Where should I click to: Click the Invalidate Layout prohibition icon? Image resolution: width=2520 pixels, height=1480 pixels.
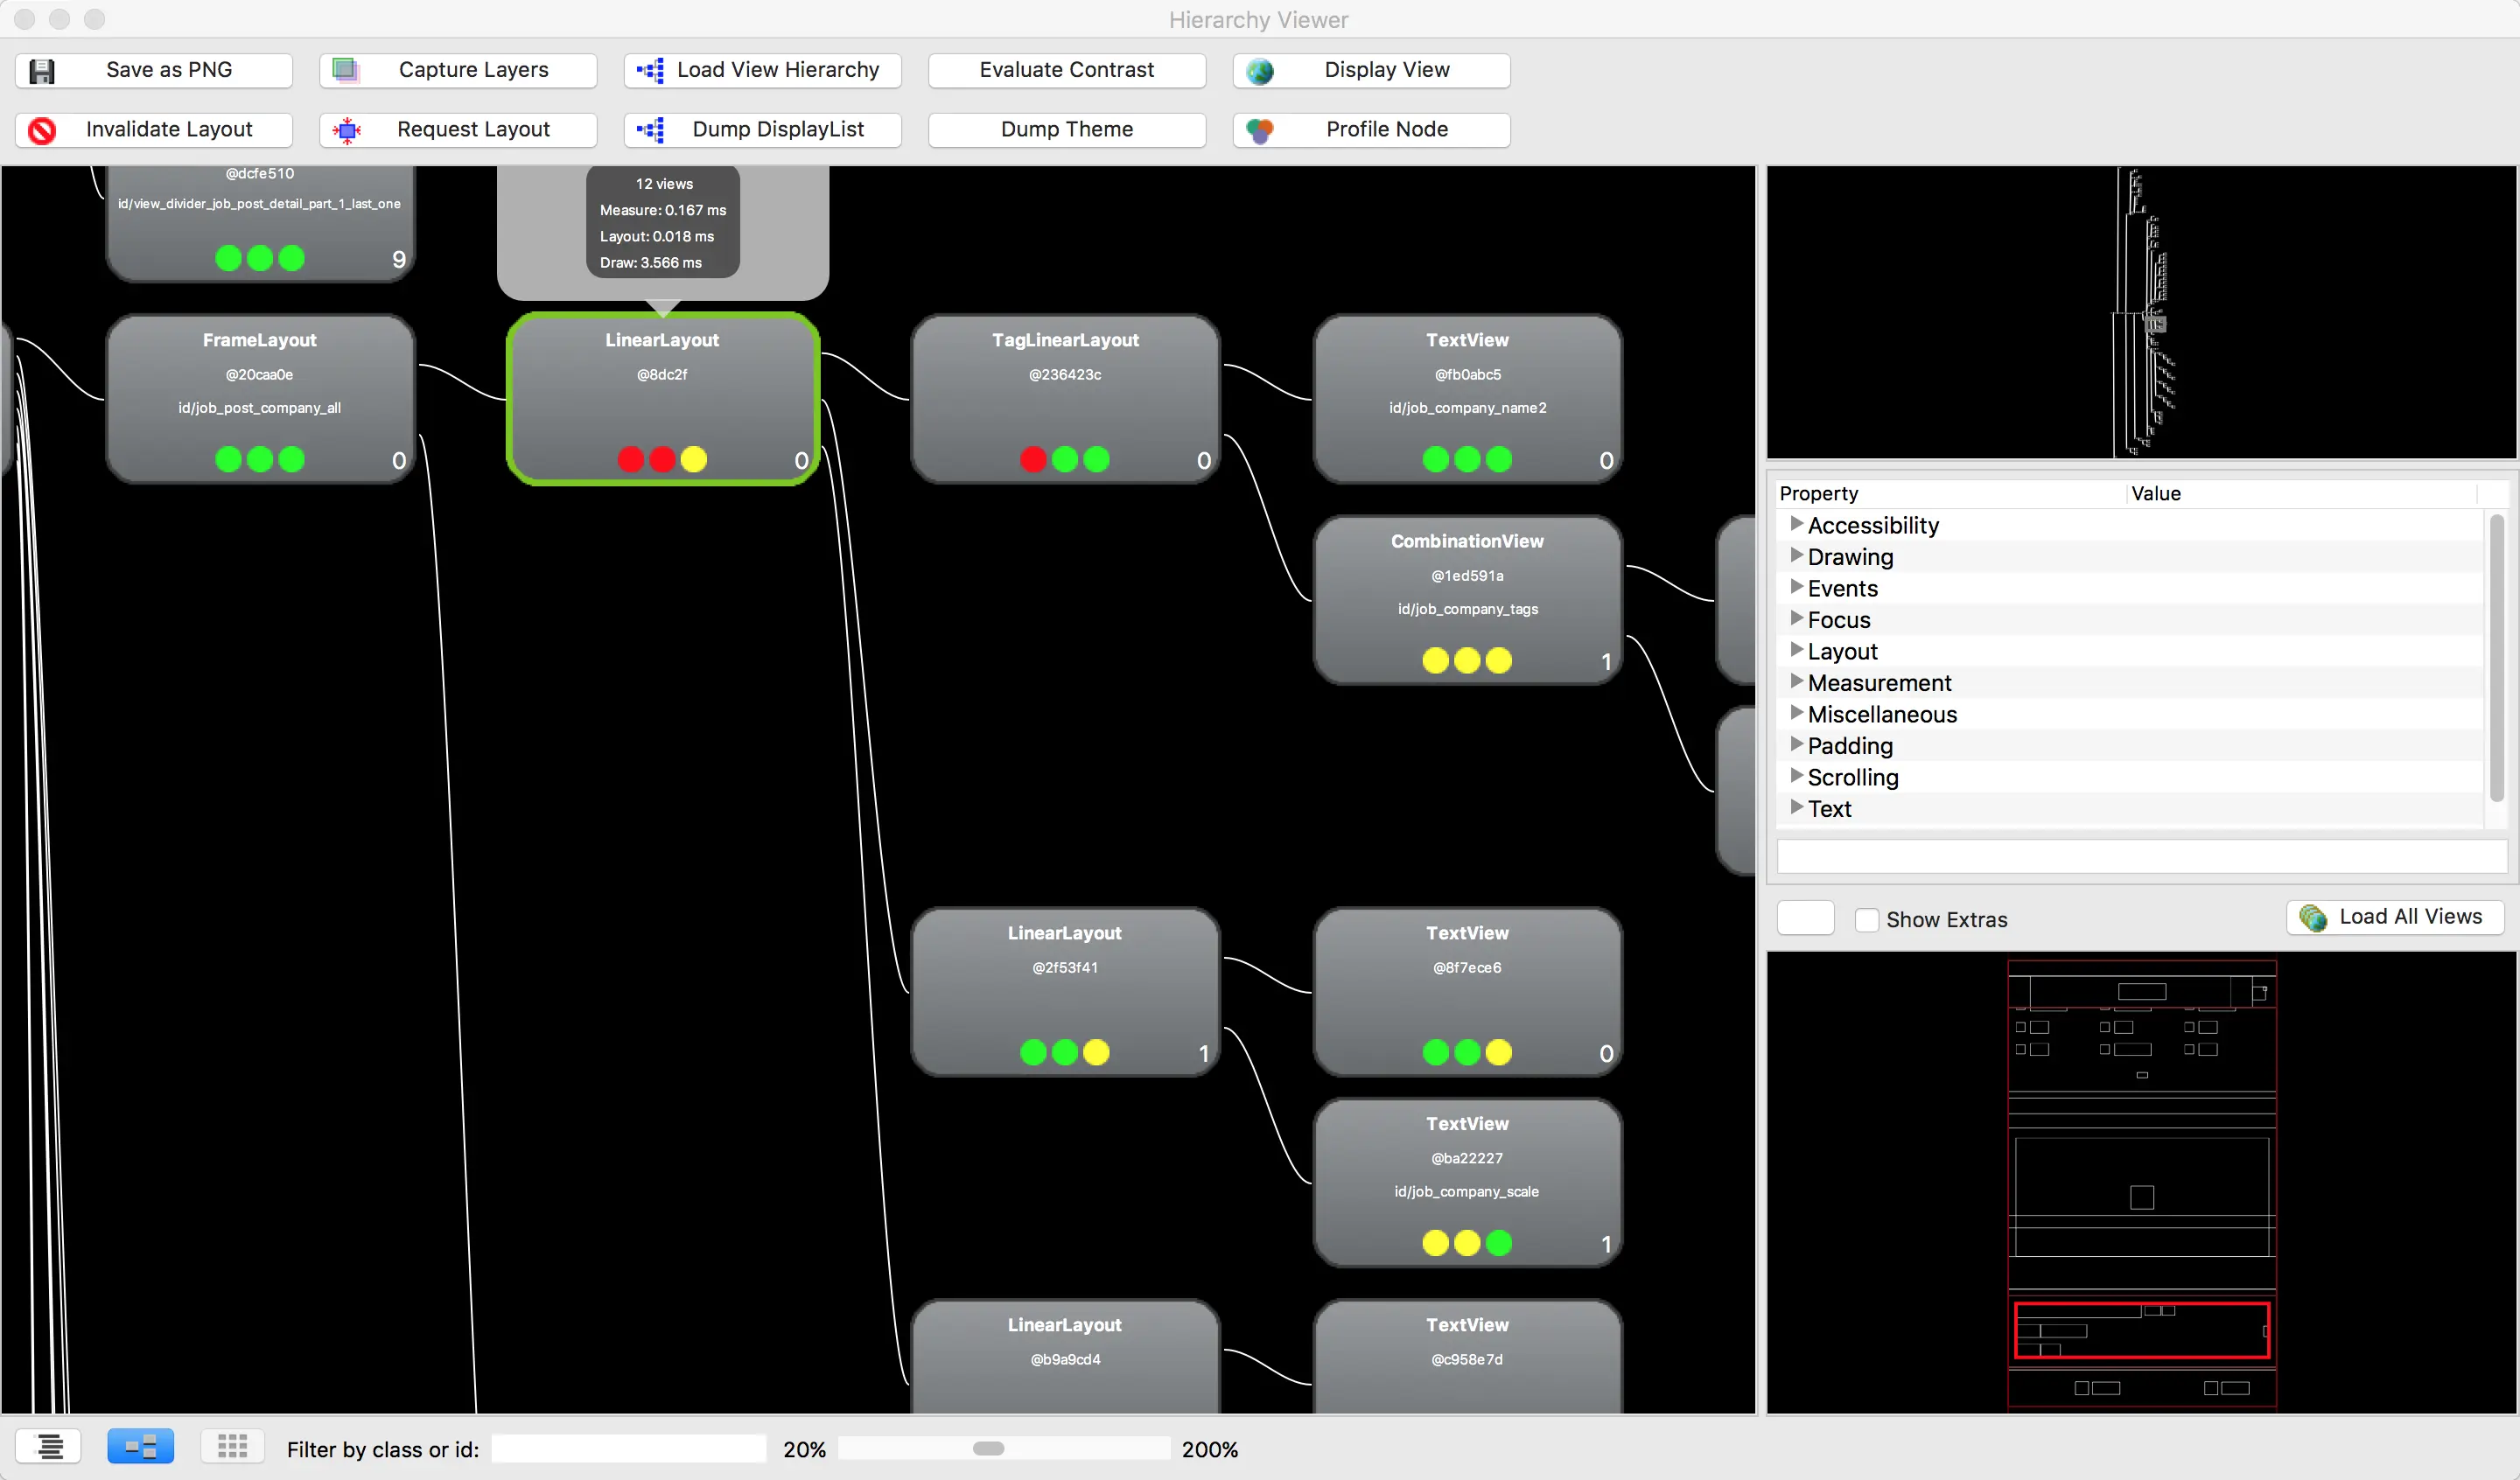point(42,130)
